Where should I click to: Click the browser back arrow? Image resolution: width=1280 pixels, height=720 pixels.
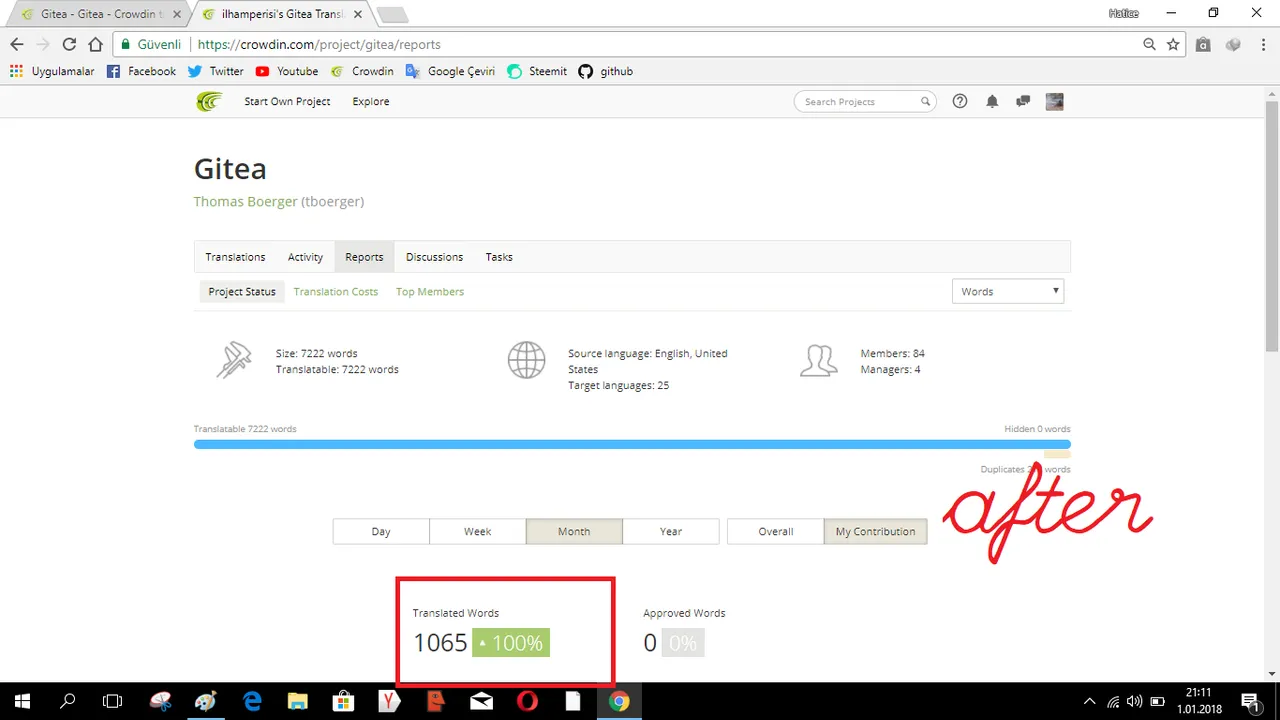point(16,44)
